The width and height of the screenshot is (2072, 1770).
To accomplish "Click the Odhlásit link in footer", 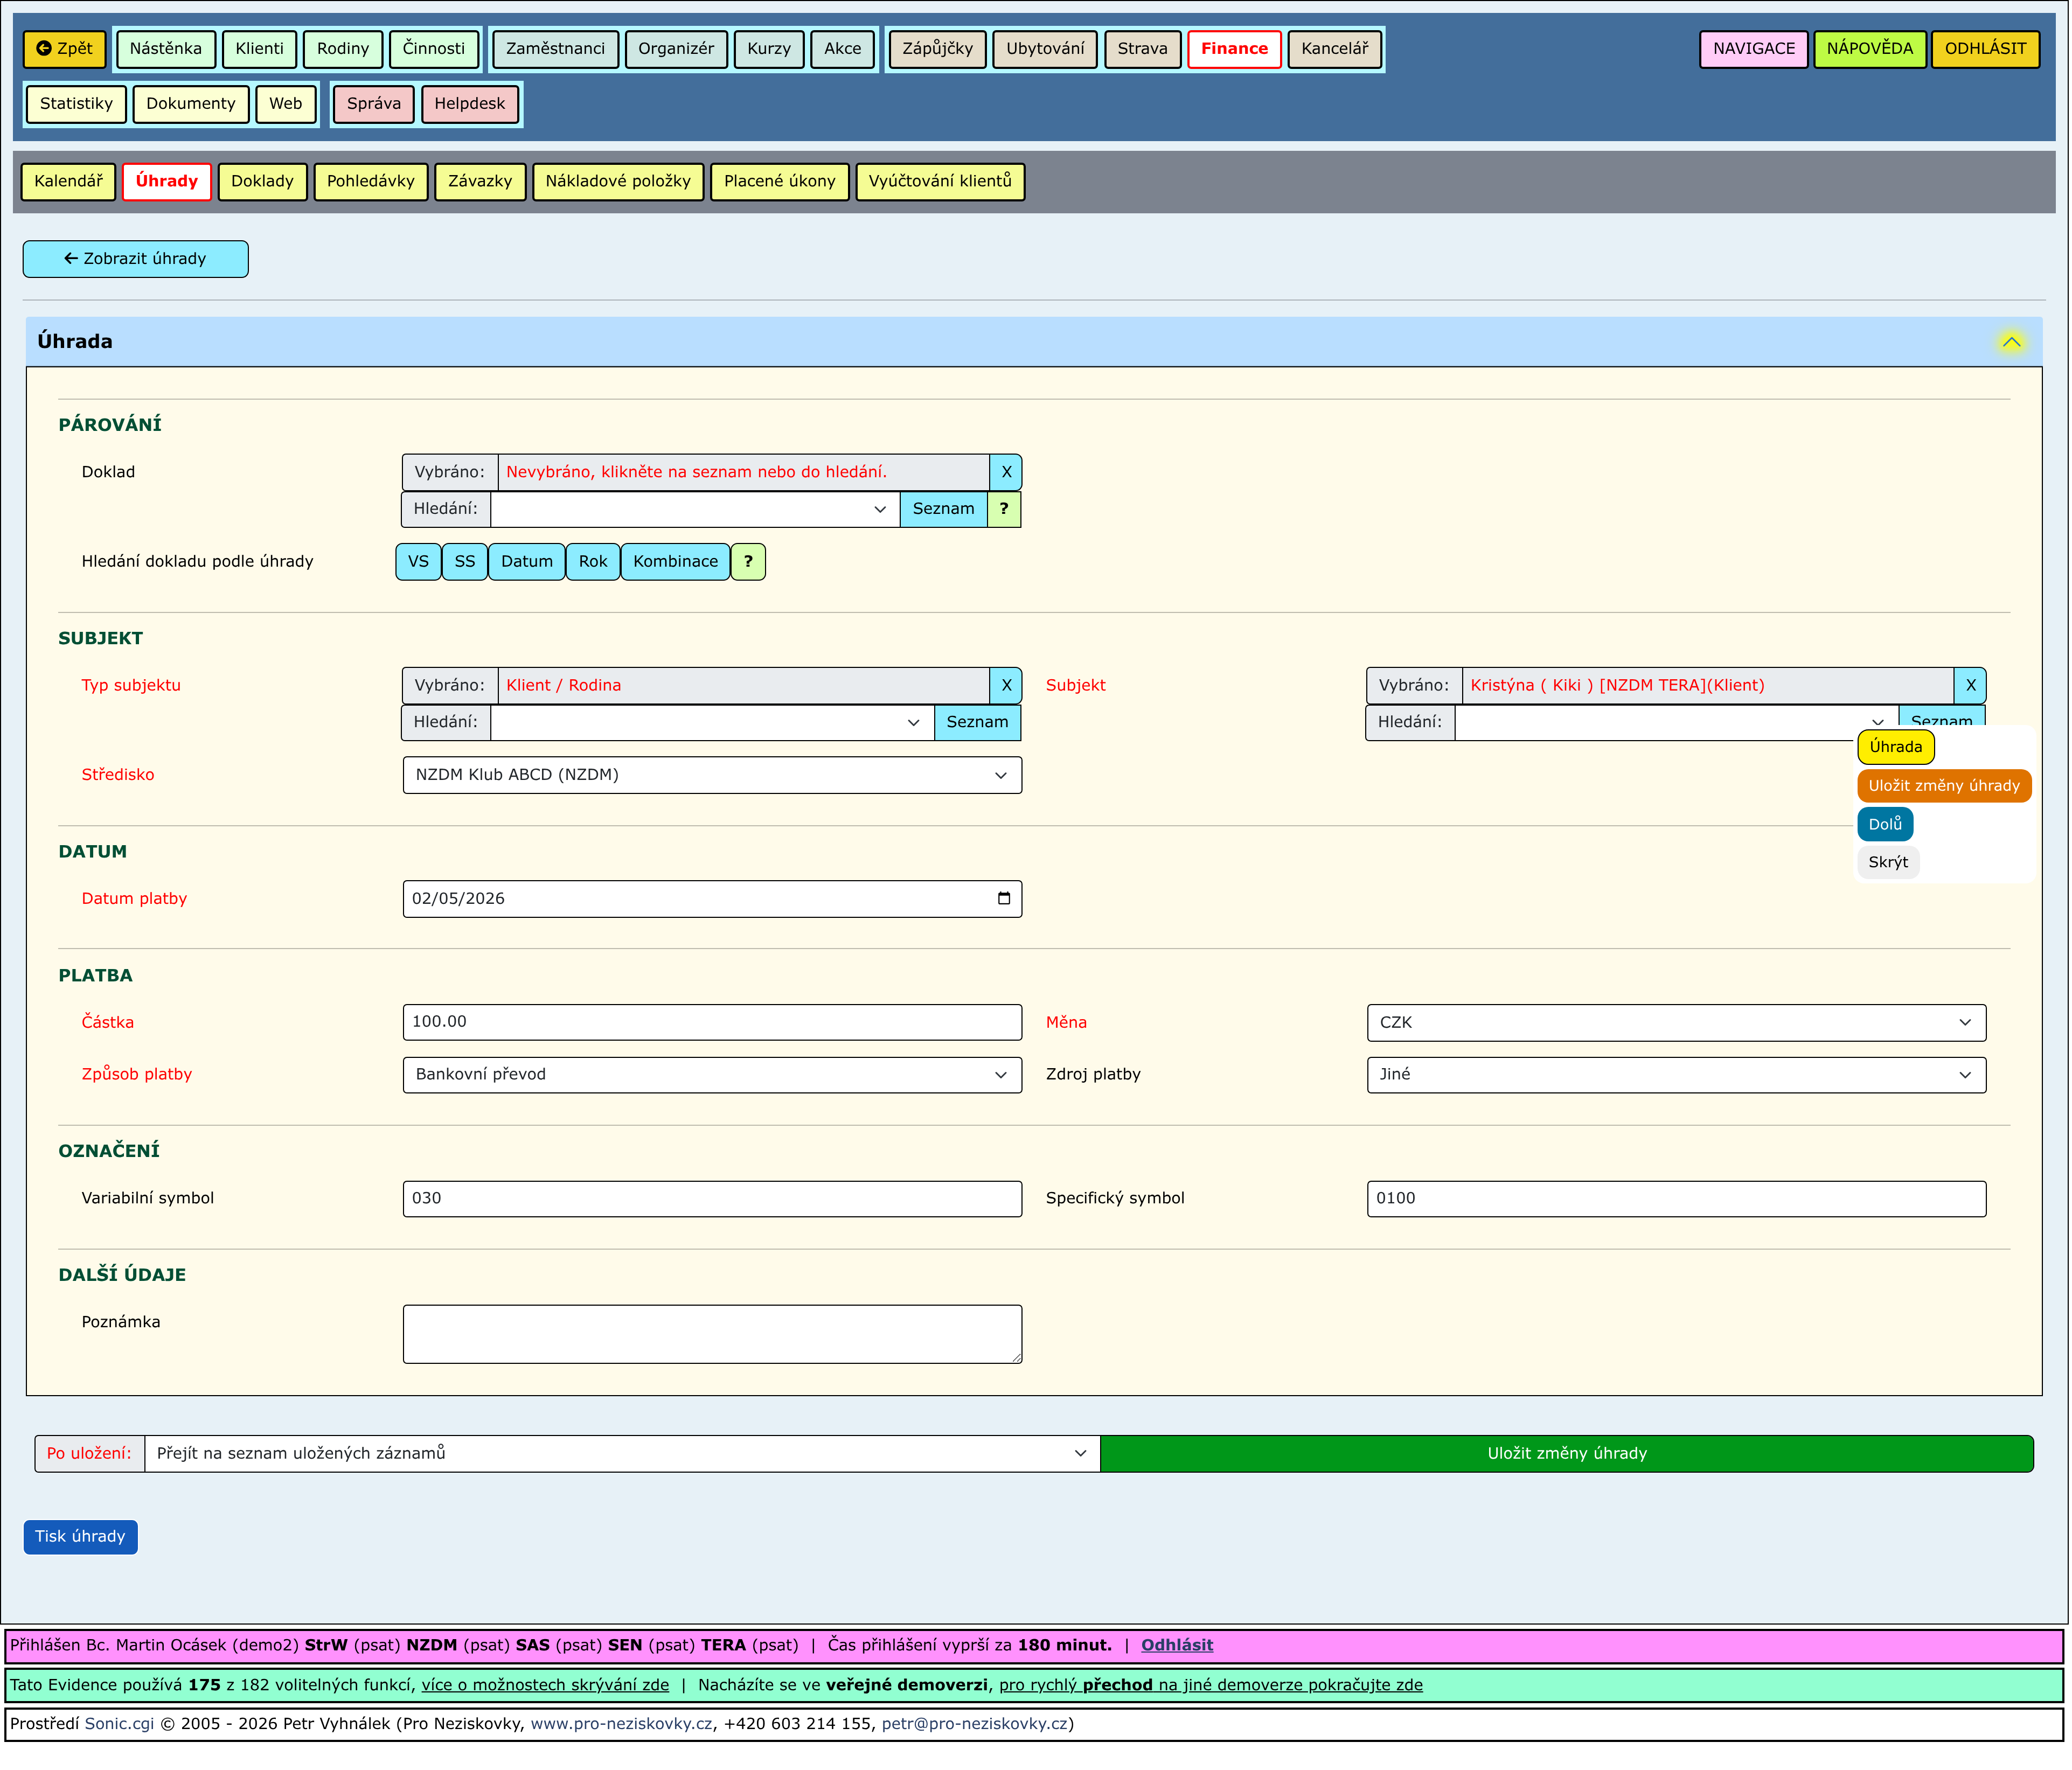I will [x=1176, y=1645].
